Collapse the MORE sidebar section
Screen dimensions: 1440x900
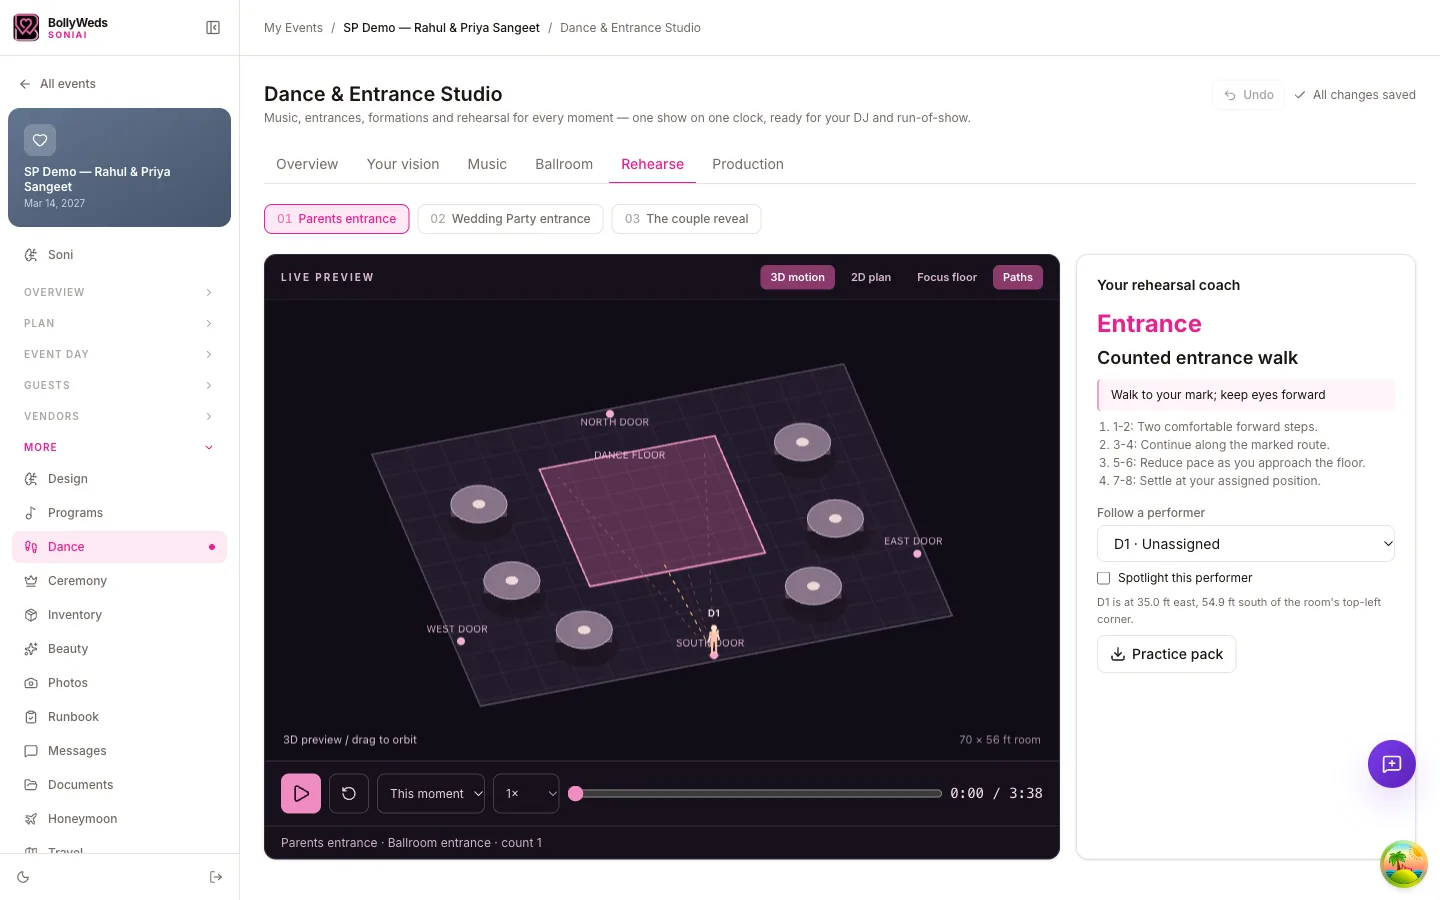119,447
